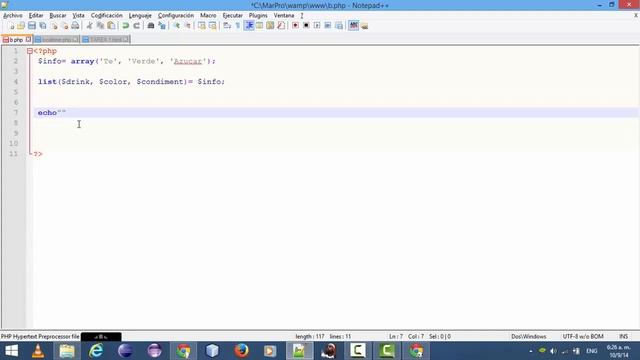Open the Vista menu
This screenshot has width=640, height=360.
tap(78, 16)
